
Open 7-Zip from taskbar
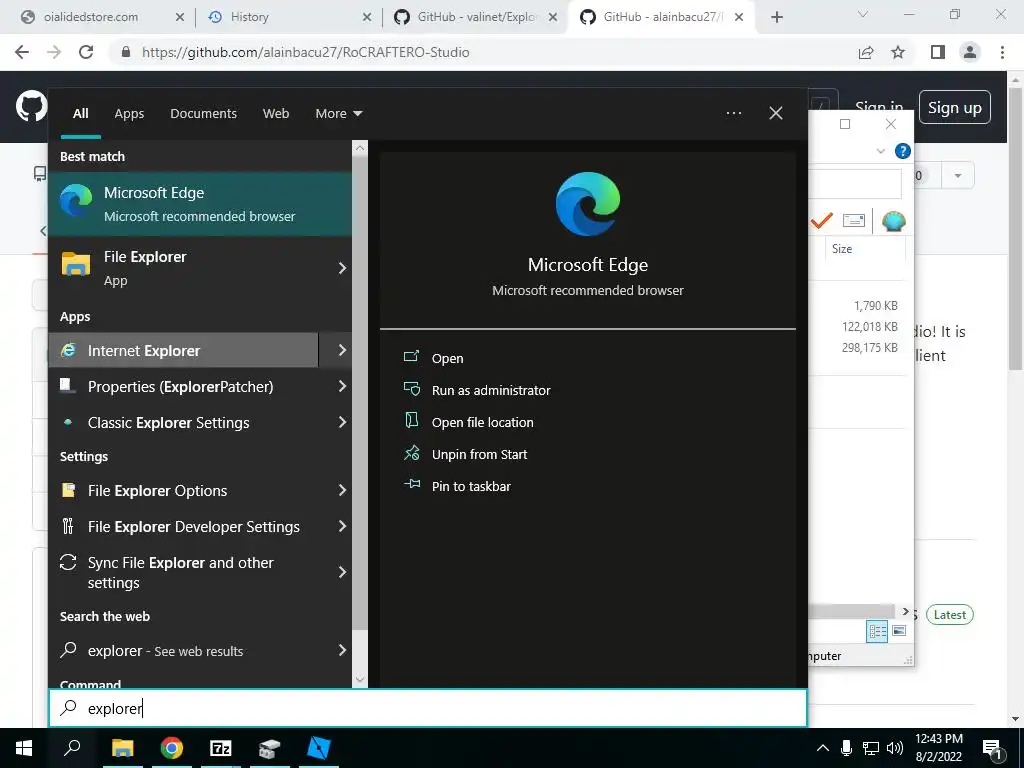click(x=221, y=748)
